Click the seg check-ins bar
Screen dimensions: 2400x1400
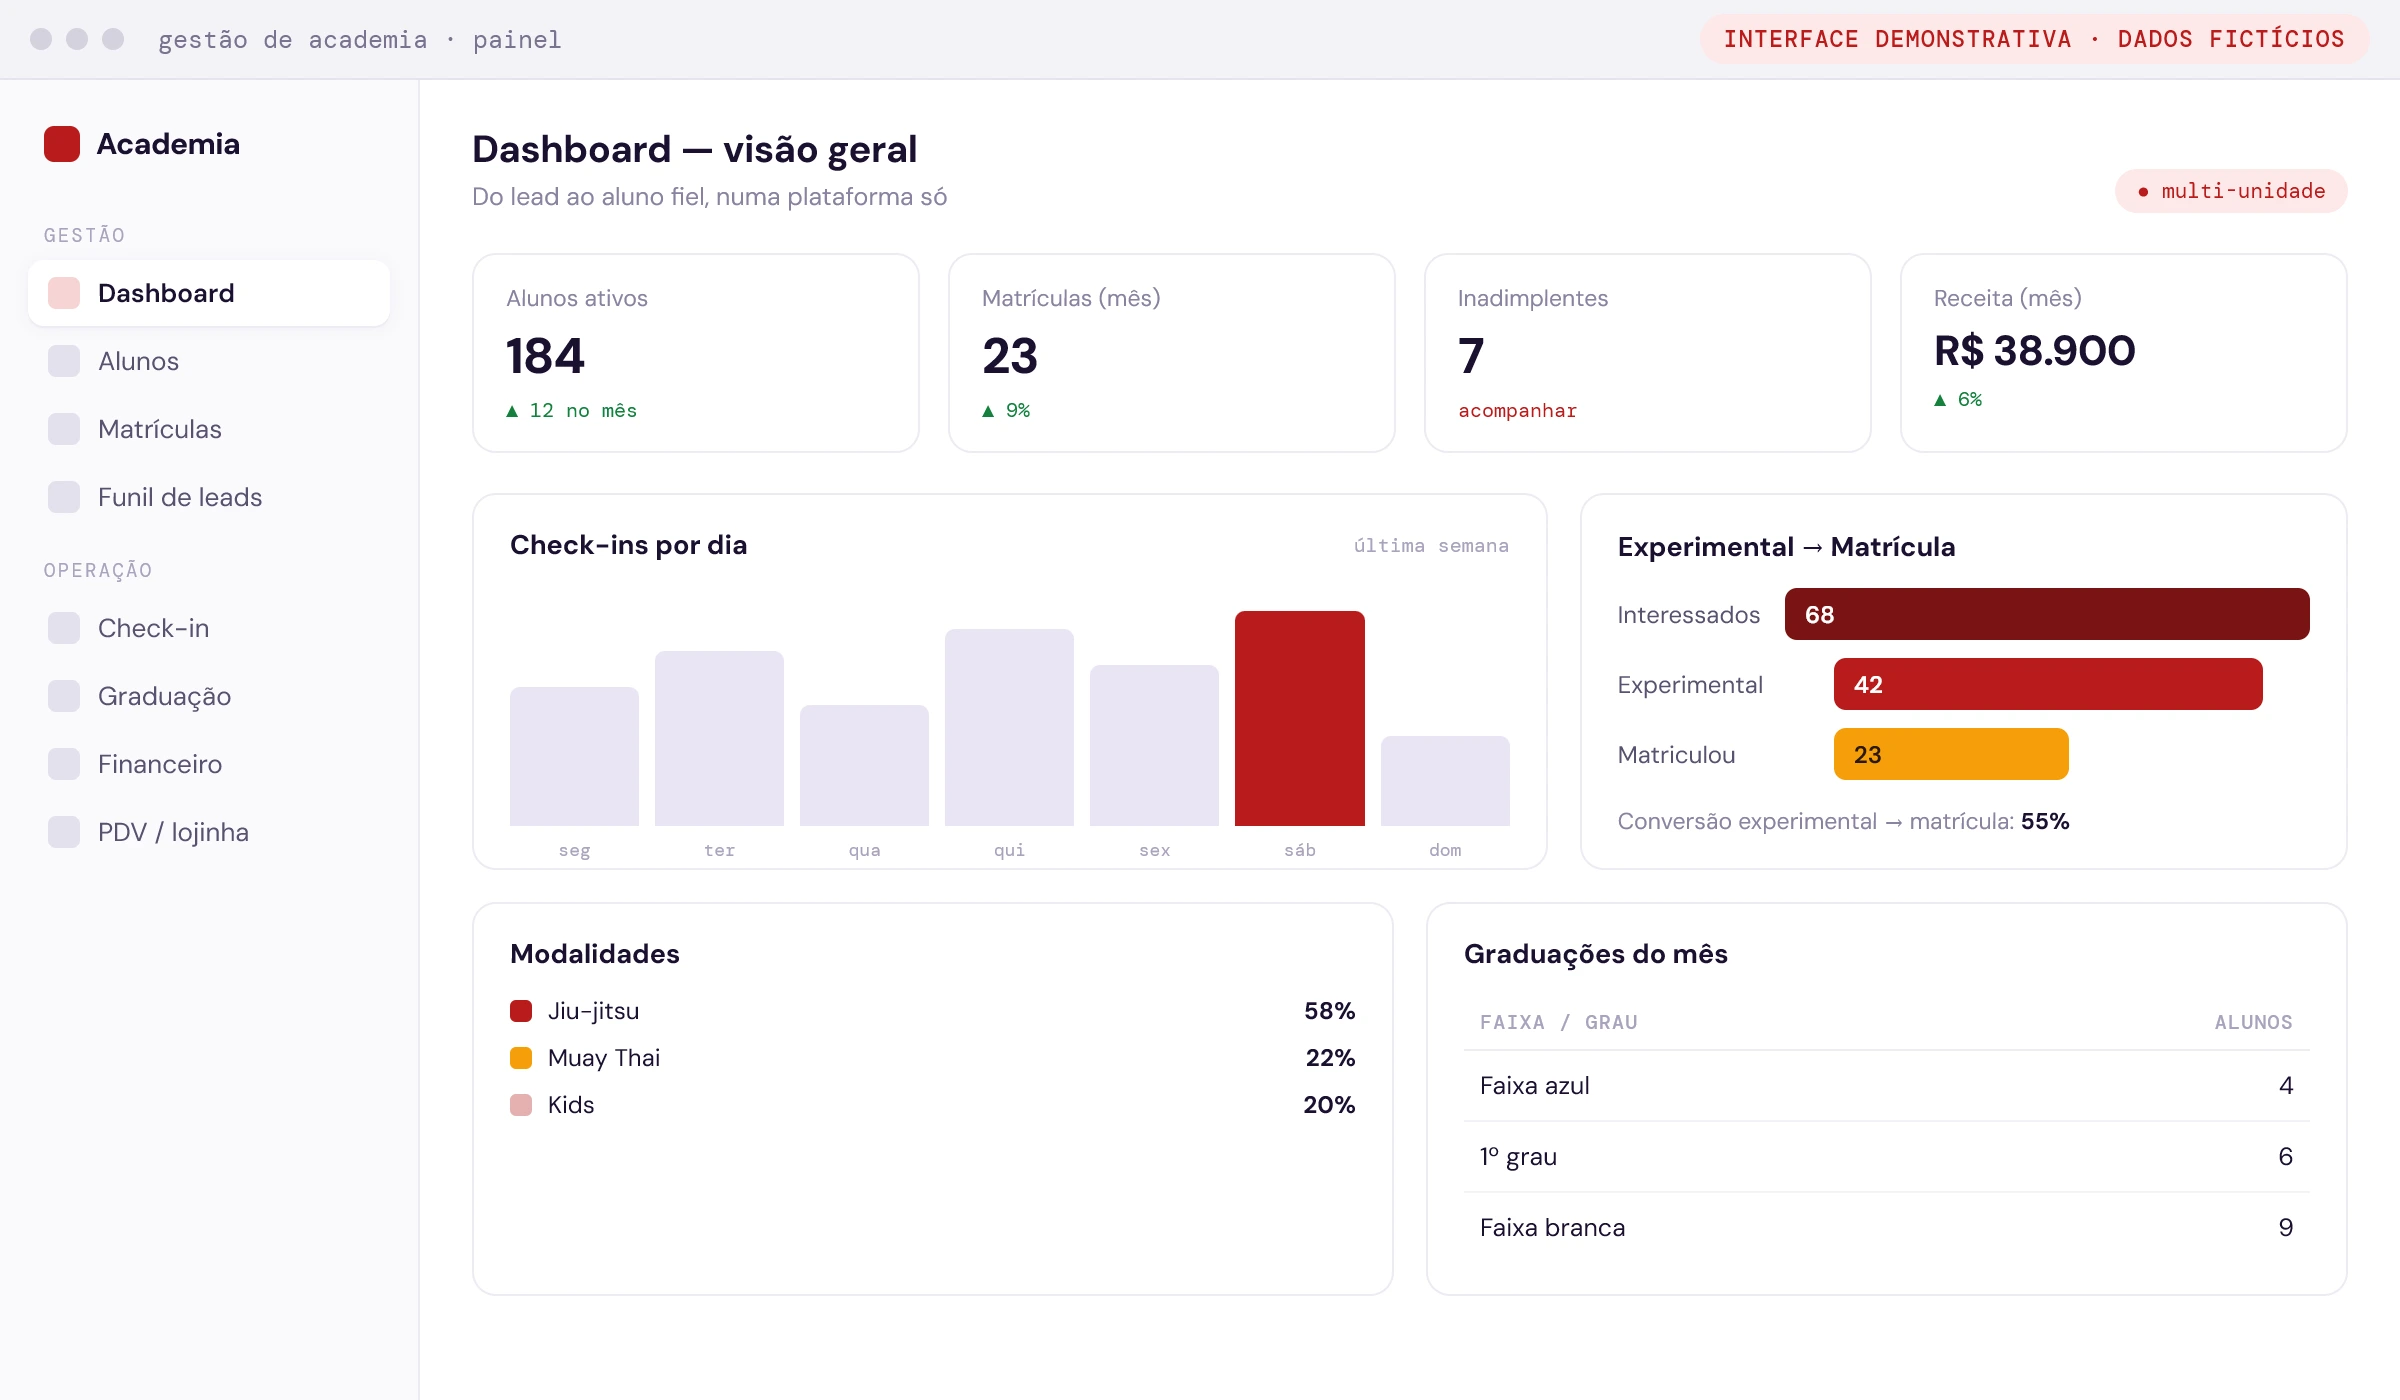tap(574, 756)
